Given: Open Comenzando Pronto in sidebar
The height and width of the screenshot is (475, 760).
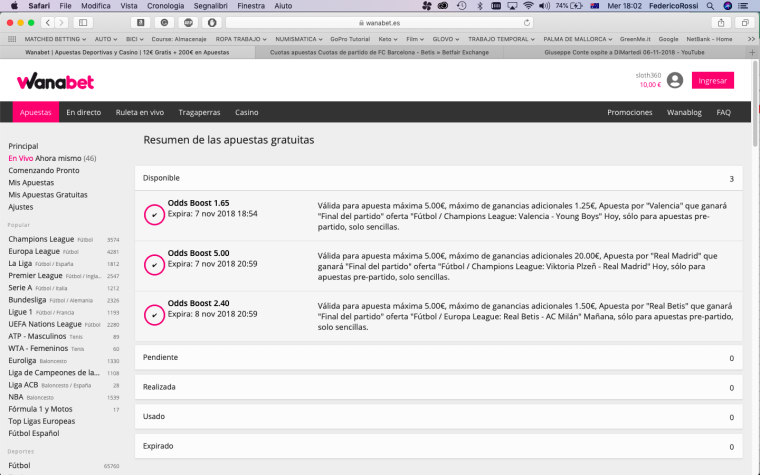Looking at the screenshot, I should pyautogui.click(x=44, y=170).
